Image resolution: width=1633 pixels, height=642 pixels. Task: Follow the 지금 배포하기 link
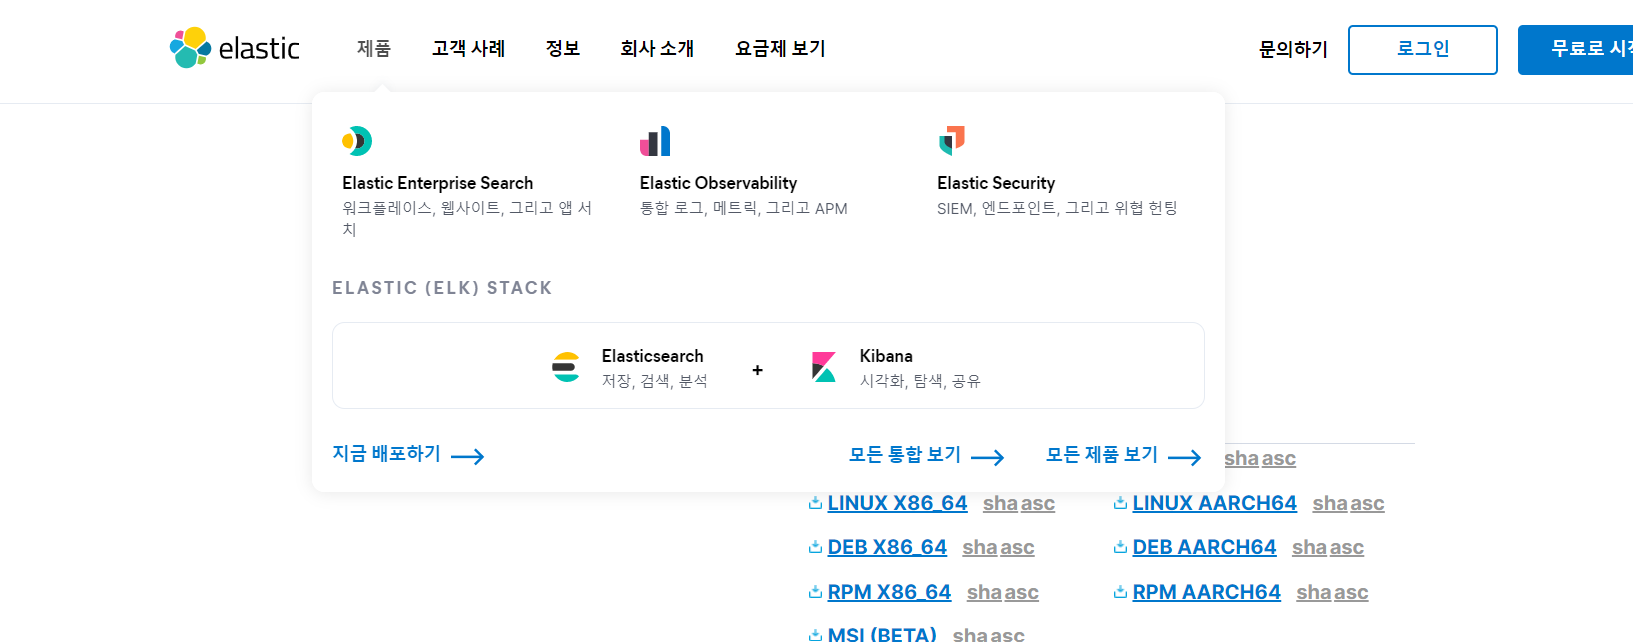pos(408,454)
